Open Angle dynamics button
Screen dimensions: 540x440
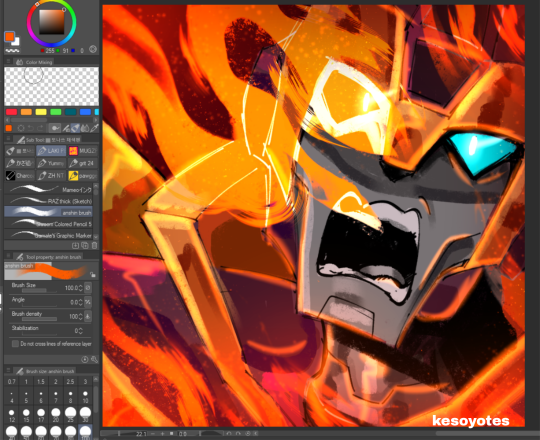pyautogui.click(x=88, y=302)
